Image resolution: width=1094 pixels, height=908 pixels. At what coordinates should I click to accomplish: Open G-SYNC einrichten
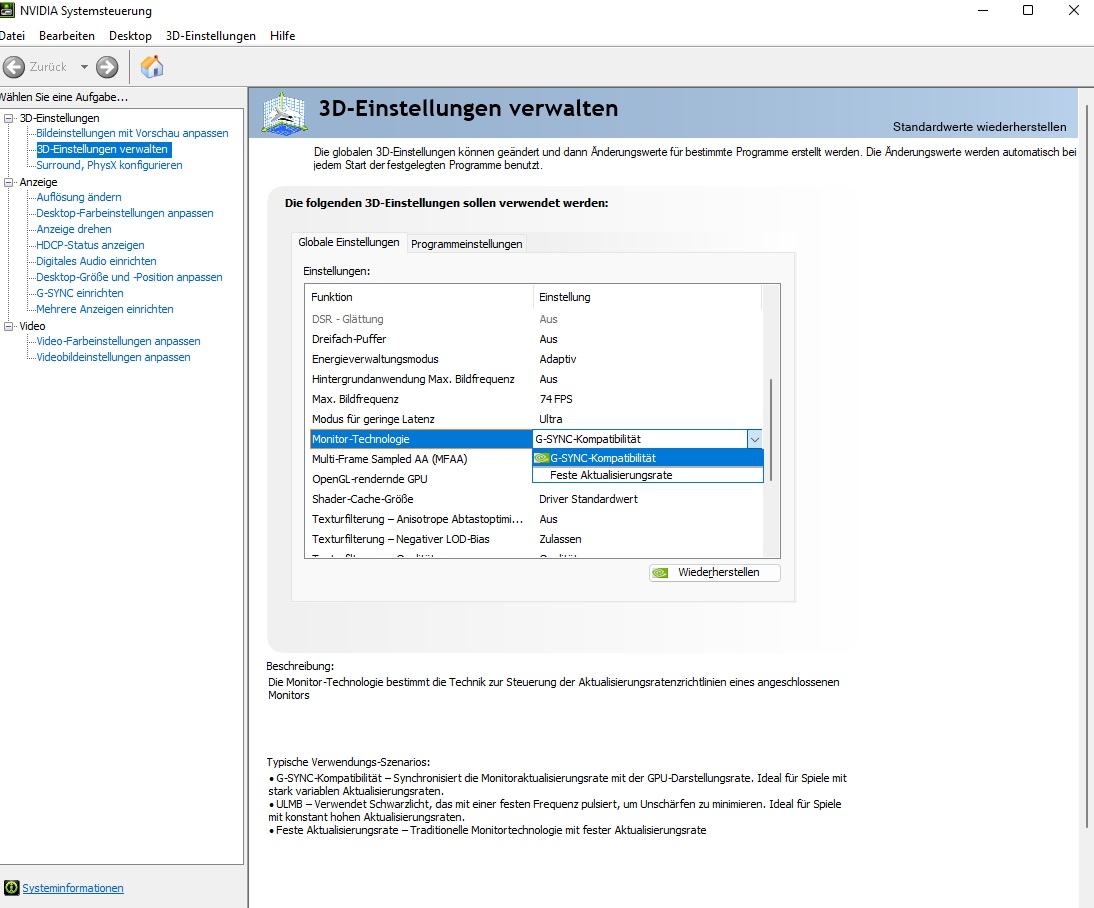[x=80, y=293]
